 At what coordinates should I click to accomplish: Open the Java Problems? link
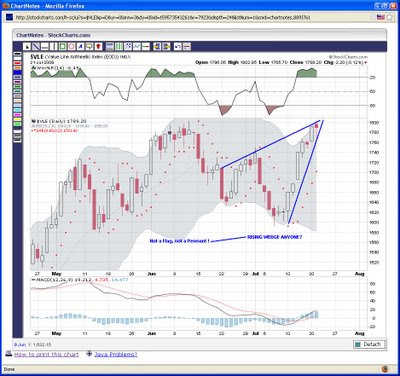(x=116, y=354)
